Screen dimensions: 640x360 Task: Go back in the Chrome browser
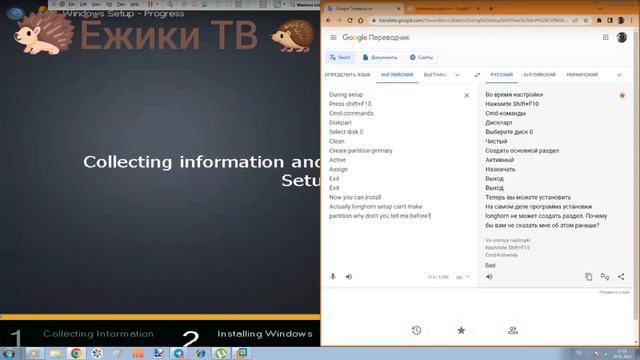(x=329, y=20)
